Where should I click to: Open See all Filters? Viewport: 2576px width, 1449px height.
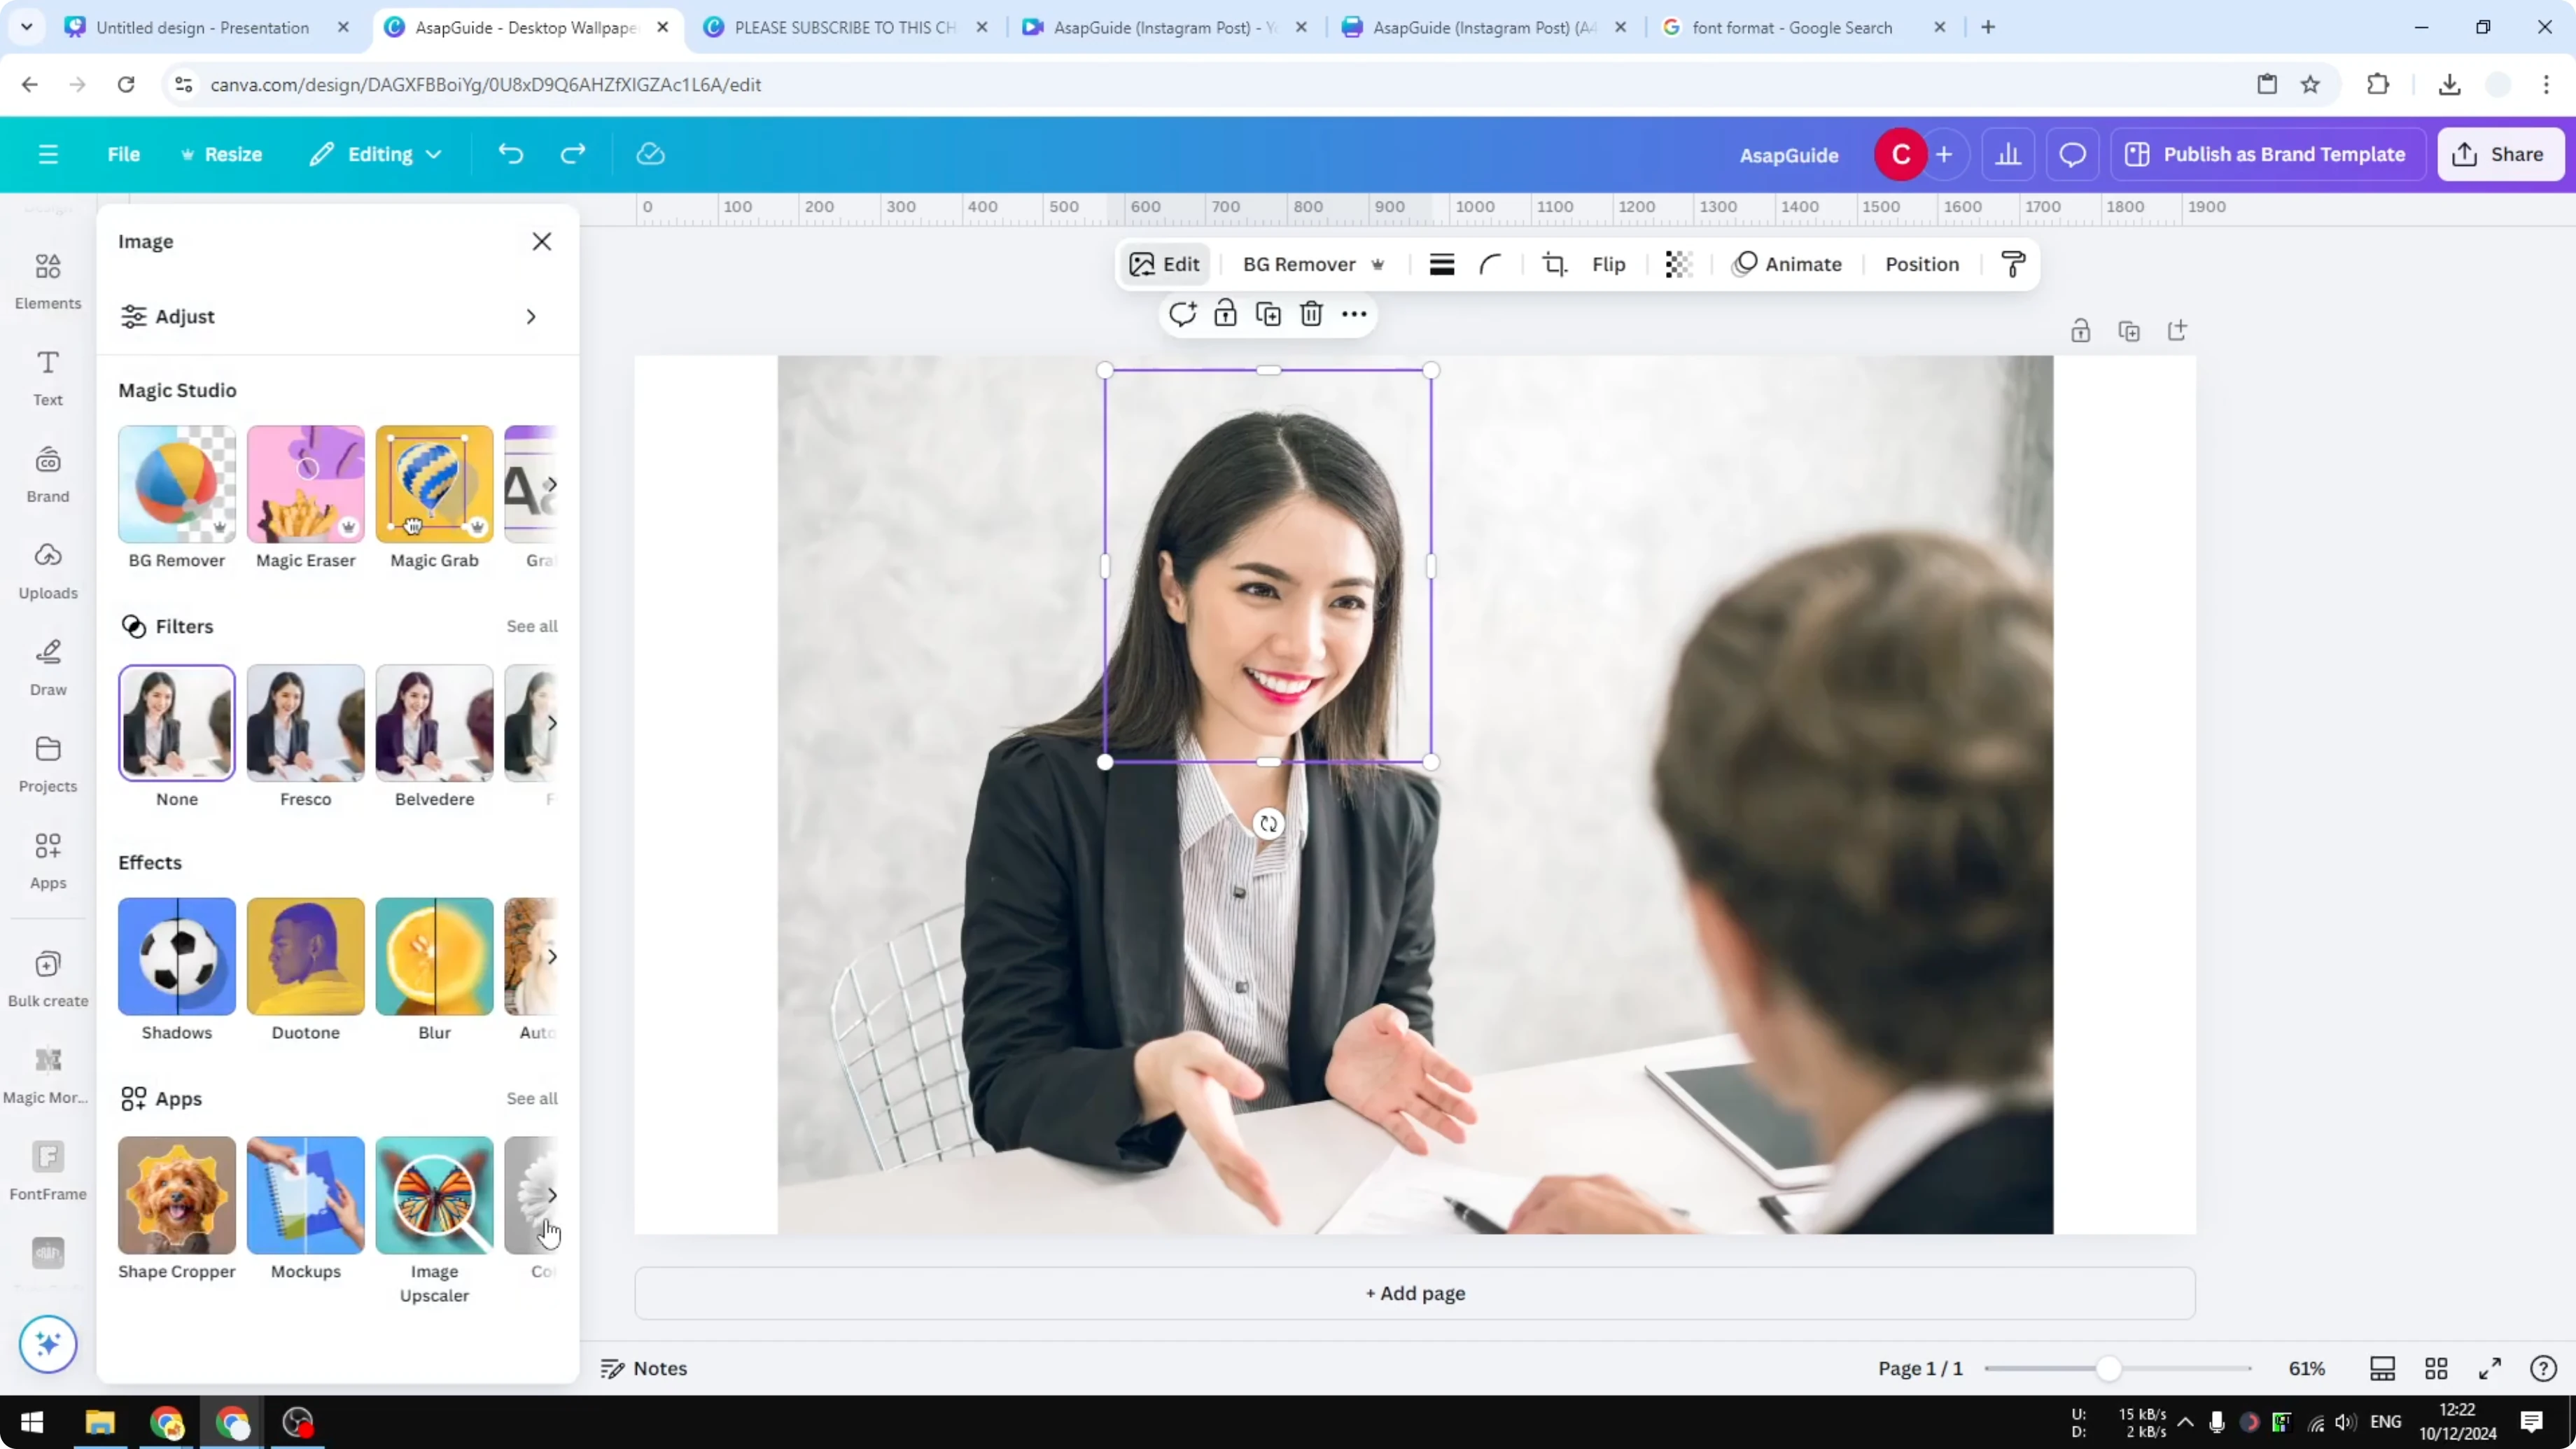coord(531,626)
